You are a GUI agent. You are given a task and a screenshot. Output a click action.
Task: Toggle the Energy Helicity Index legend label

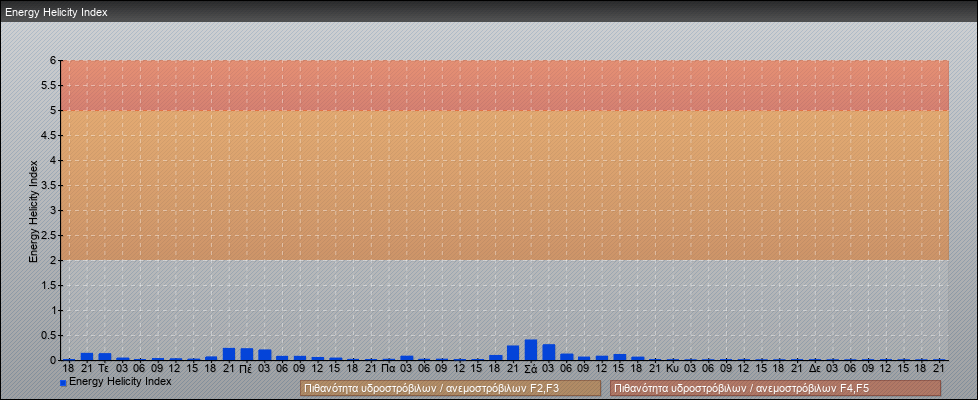pos(120,381)
